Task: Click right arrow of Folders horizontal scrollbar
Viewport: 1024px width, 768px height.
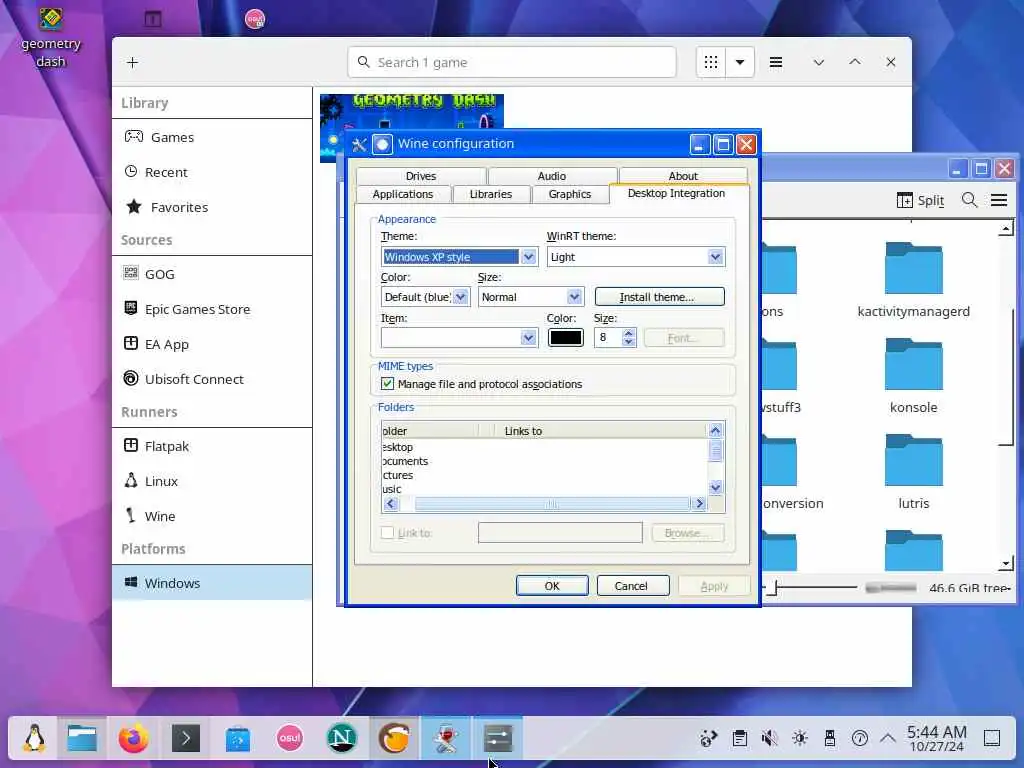Action: 699,504
